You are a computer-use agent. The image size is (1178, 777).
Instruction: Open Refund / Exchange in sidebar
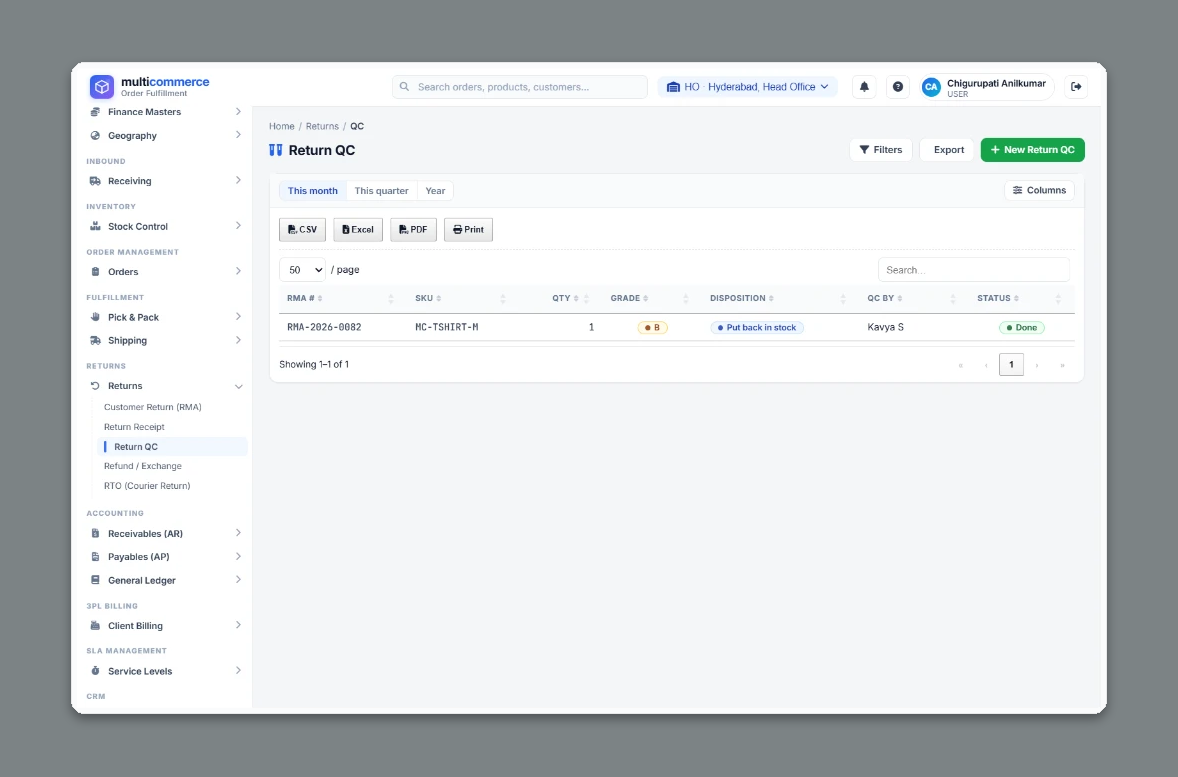(143, 466)
